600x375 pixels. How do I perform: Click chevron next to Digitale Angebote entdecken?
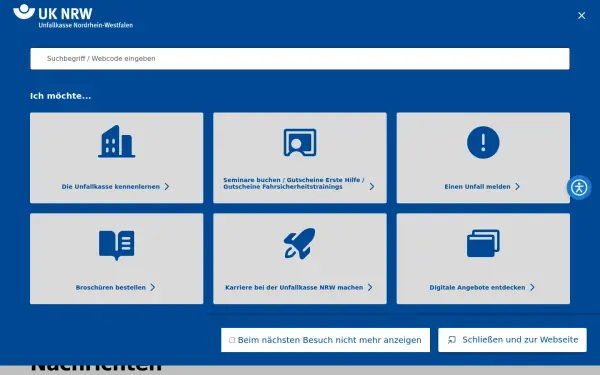point(532,287)
